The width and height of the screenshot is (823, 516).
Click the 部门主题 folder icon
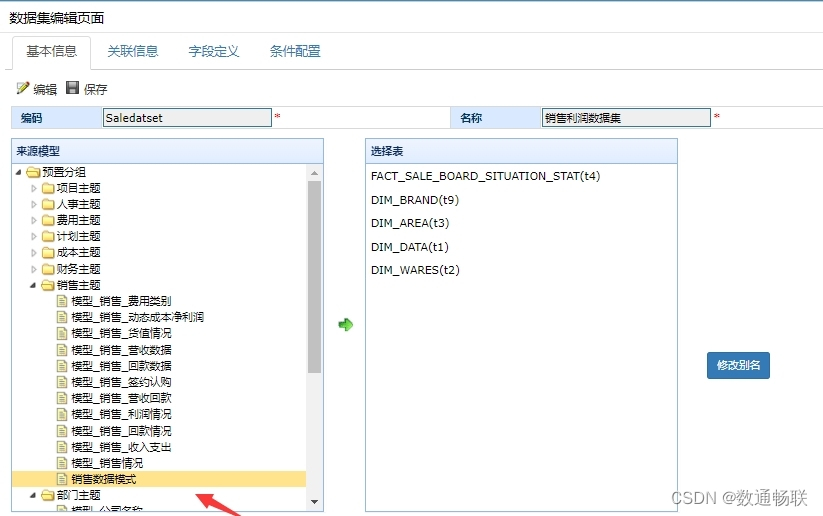tap(48, 495)
